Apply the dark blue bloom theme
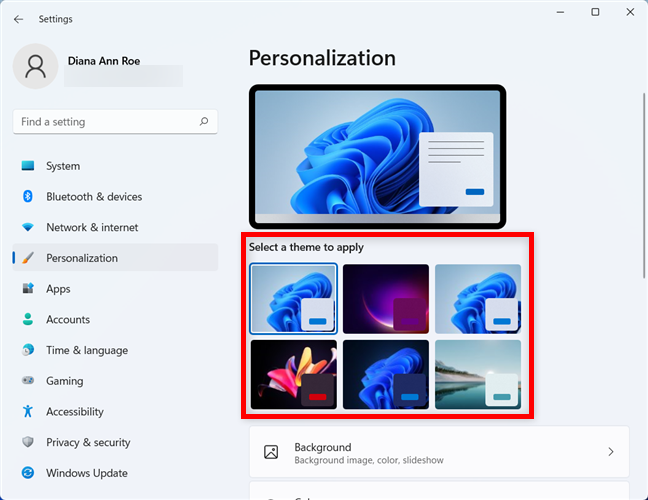This screenshot has width=648, height=500. 386,374
